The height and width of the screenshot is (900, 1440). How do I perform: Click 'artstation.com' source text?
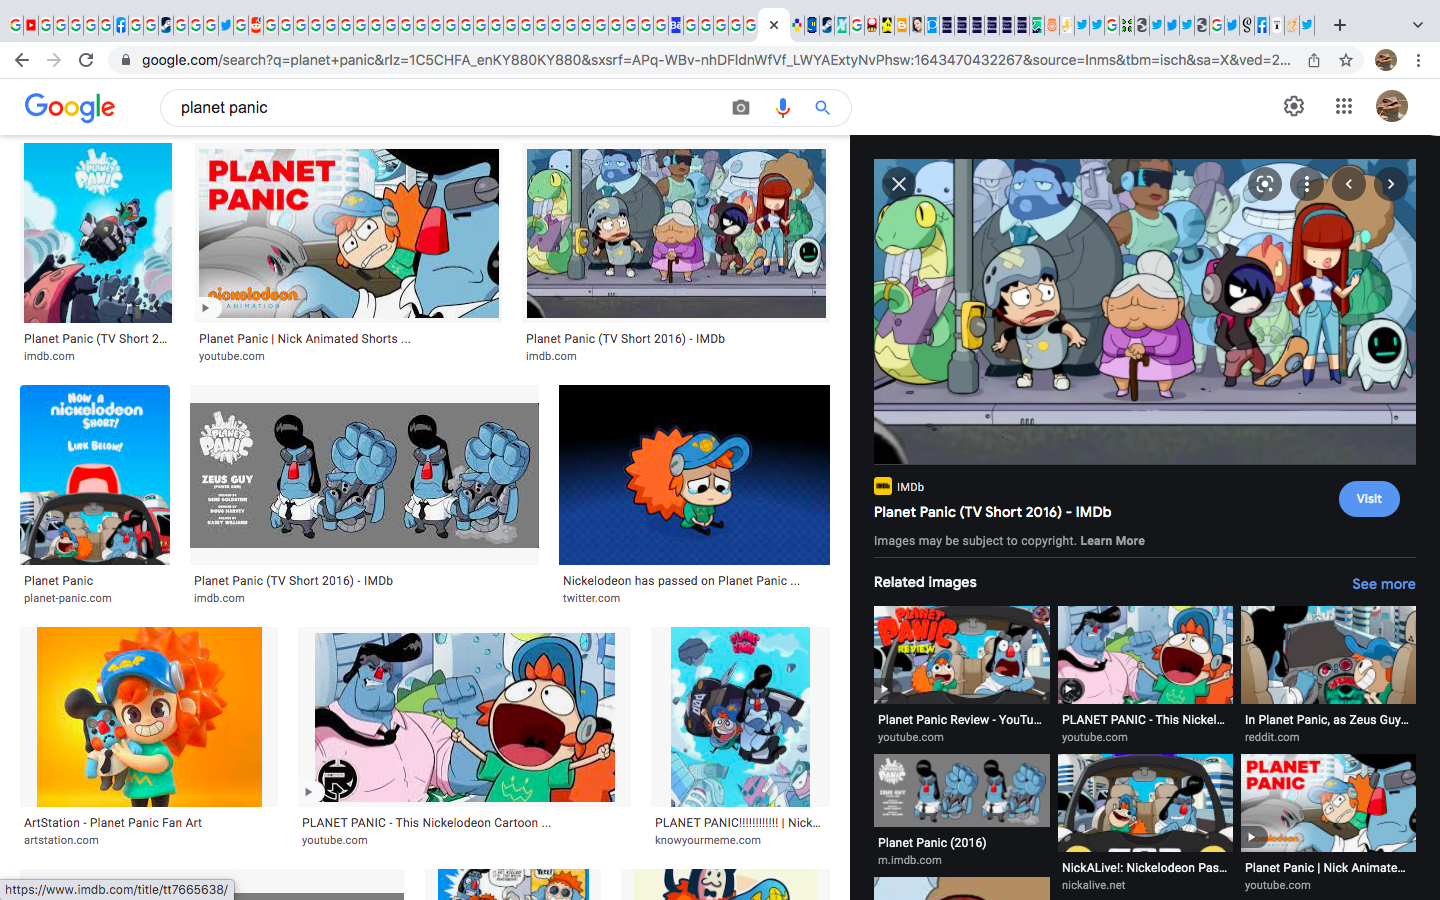point(61,840)
